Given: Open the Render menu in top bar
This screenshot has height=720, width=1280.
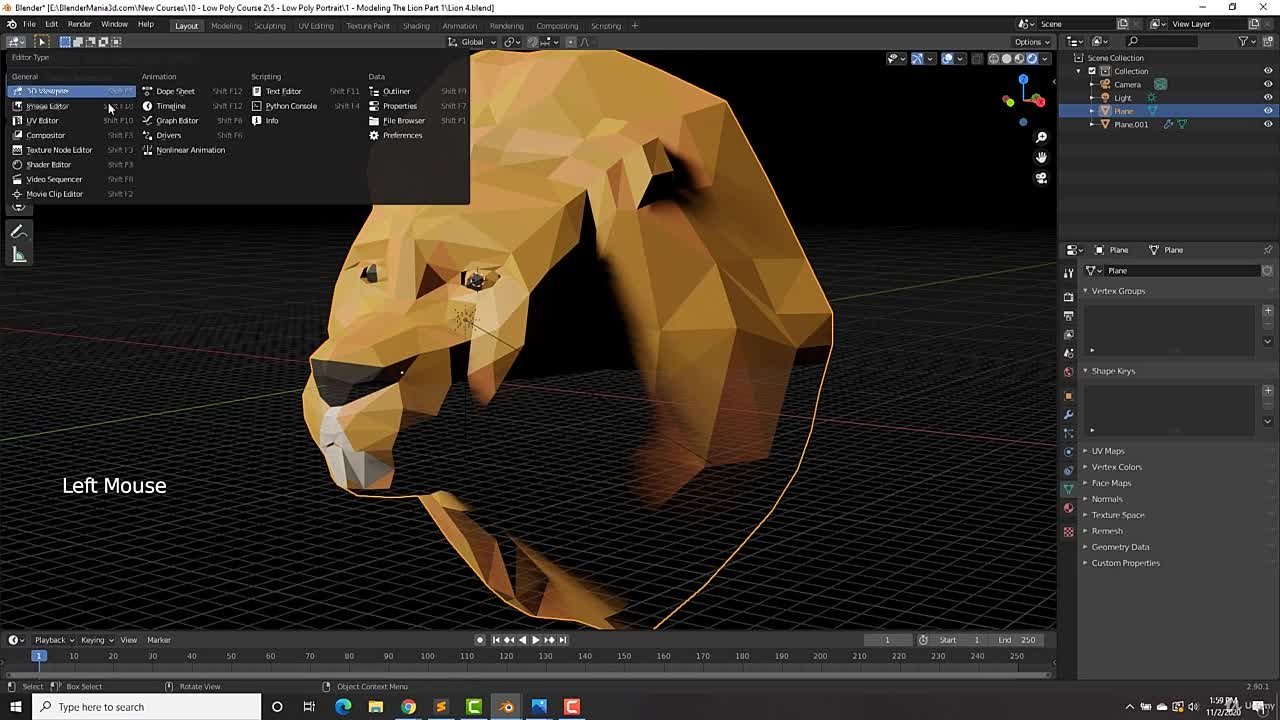Looking at the screenshot, I should [x=79, y=24].
